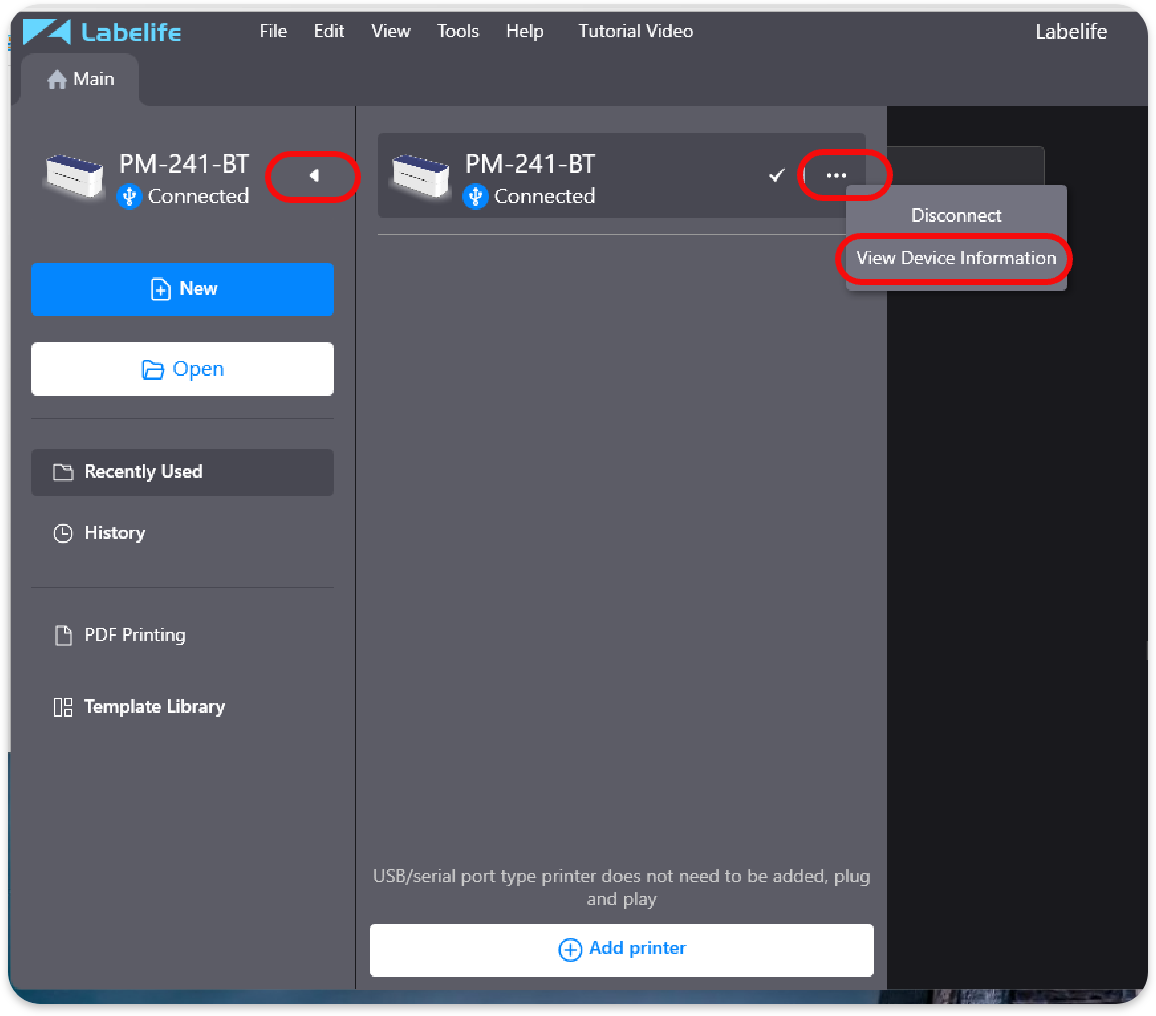Image resolution: width=1156 pixels, height=1016 pixels.
Task: Open the Tutorial Video menu item
Action: (636, 31)
